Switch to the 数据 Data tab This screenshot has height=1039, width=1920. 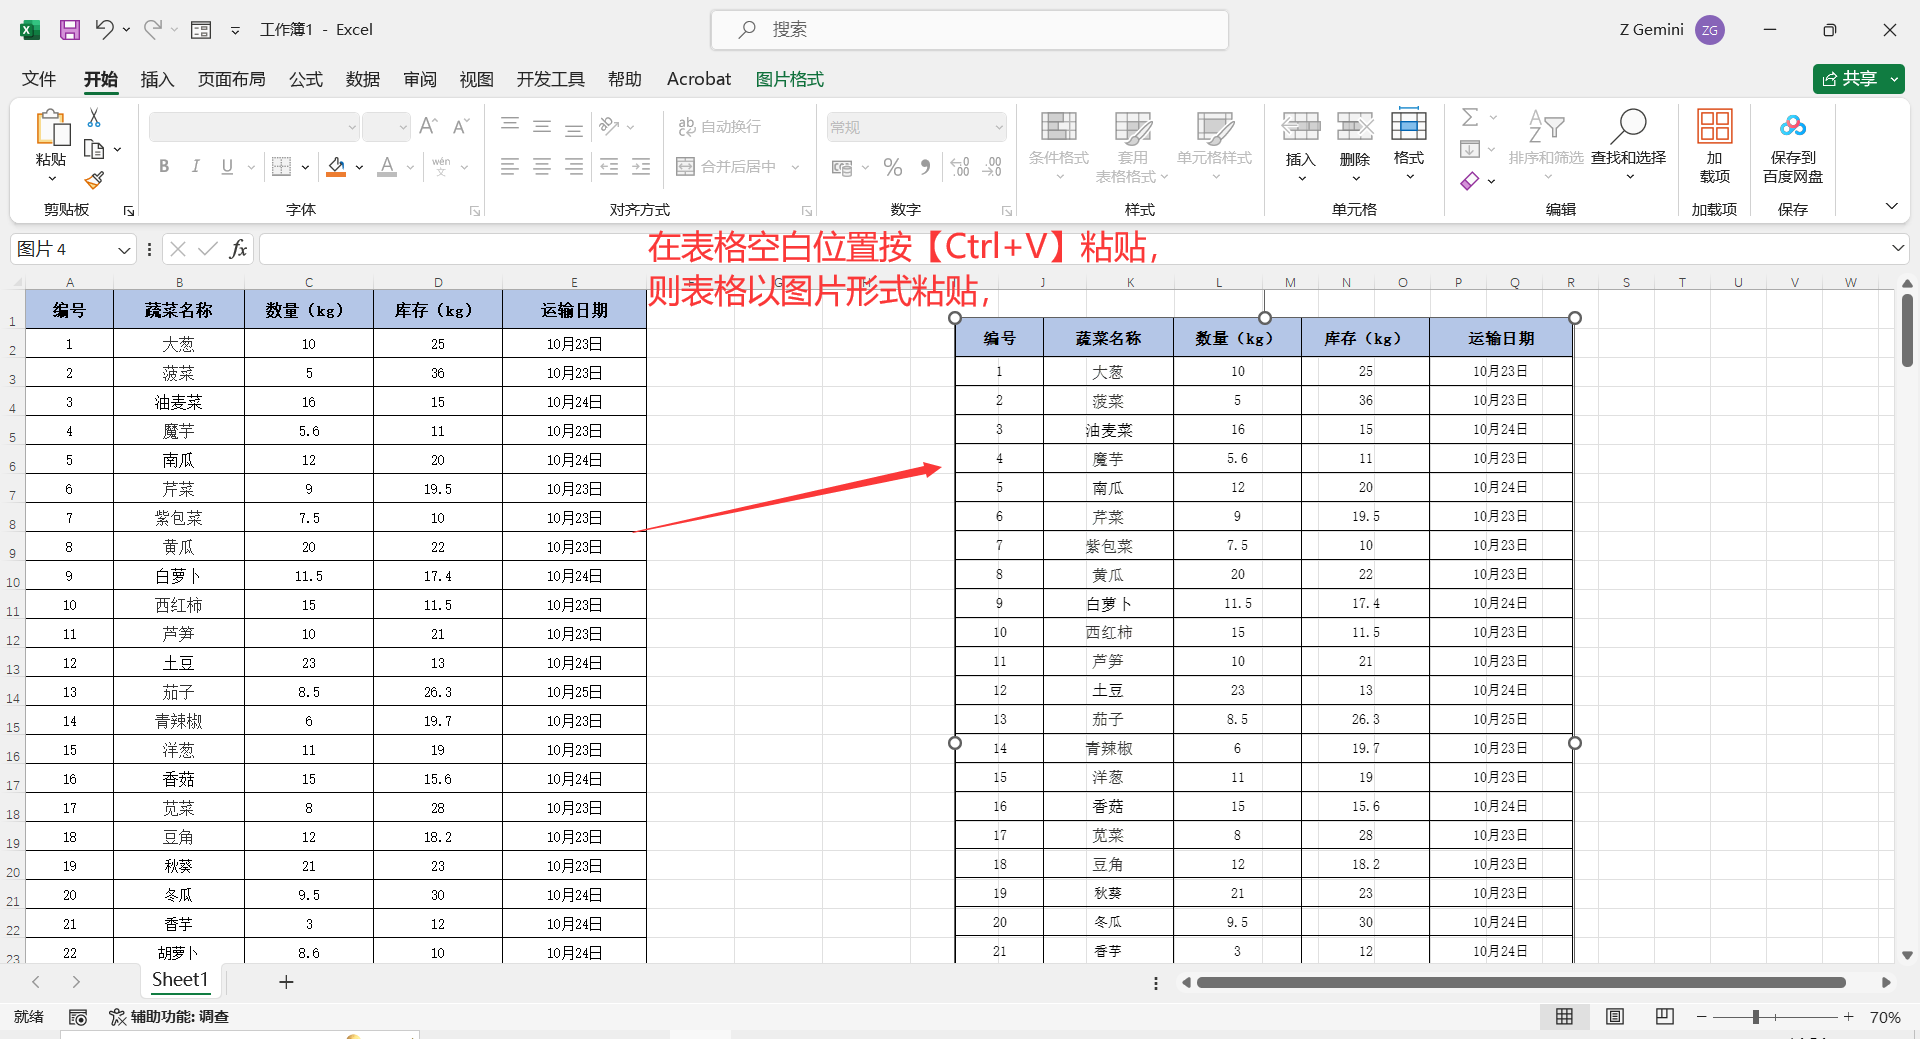pyautogui.click(x=363, y=79)
